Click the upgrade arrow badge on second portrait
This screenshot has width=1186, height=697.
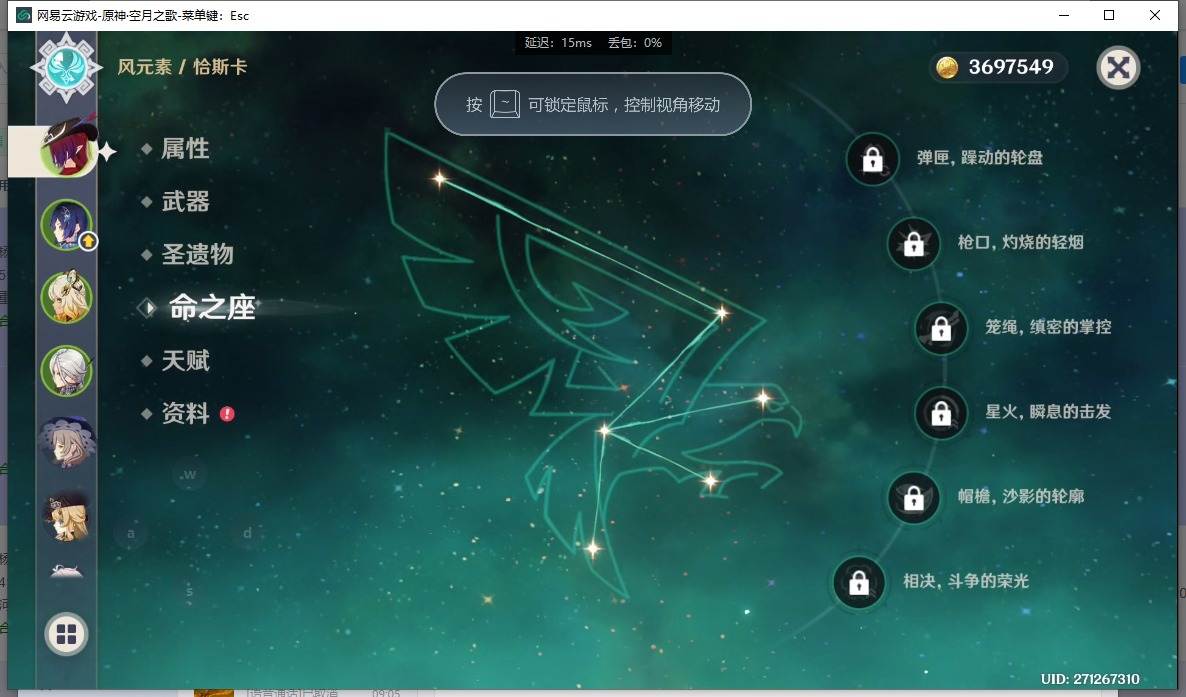coord(88,241)
